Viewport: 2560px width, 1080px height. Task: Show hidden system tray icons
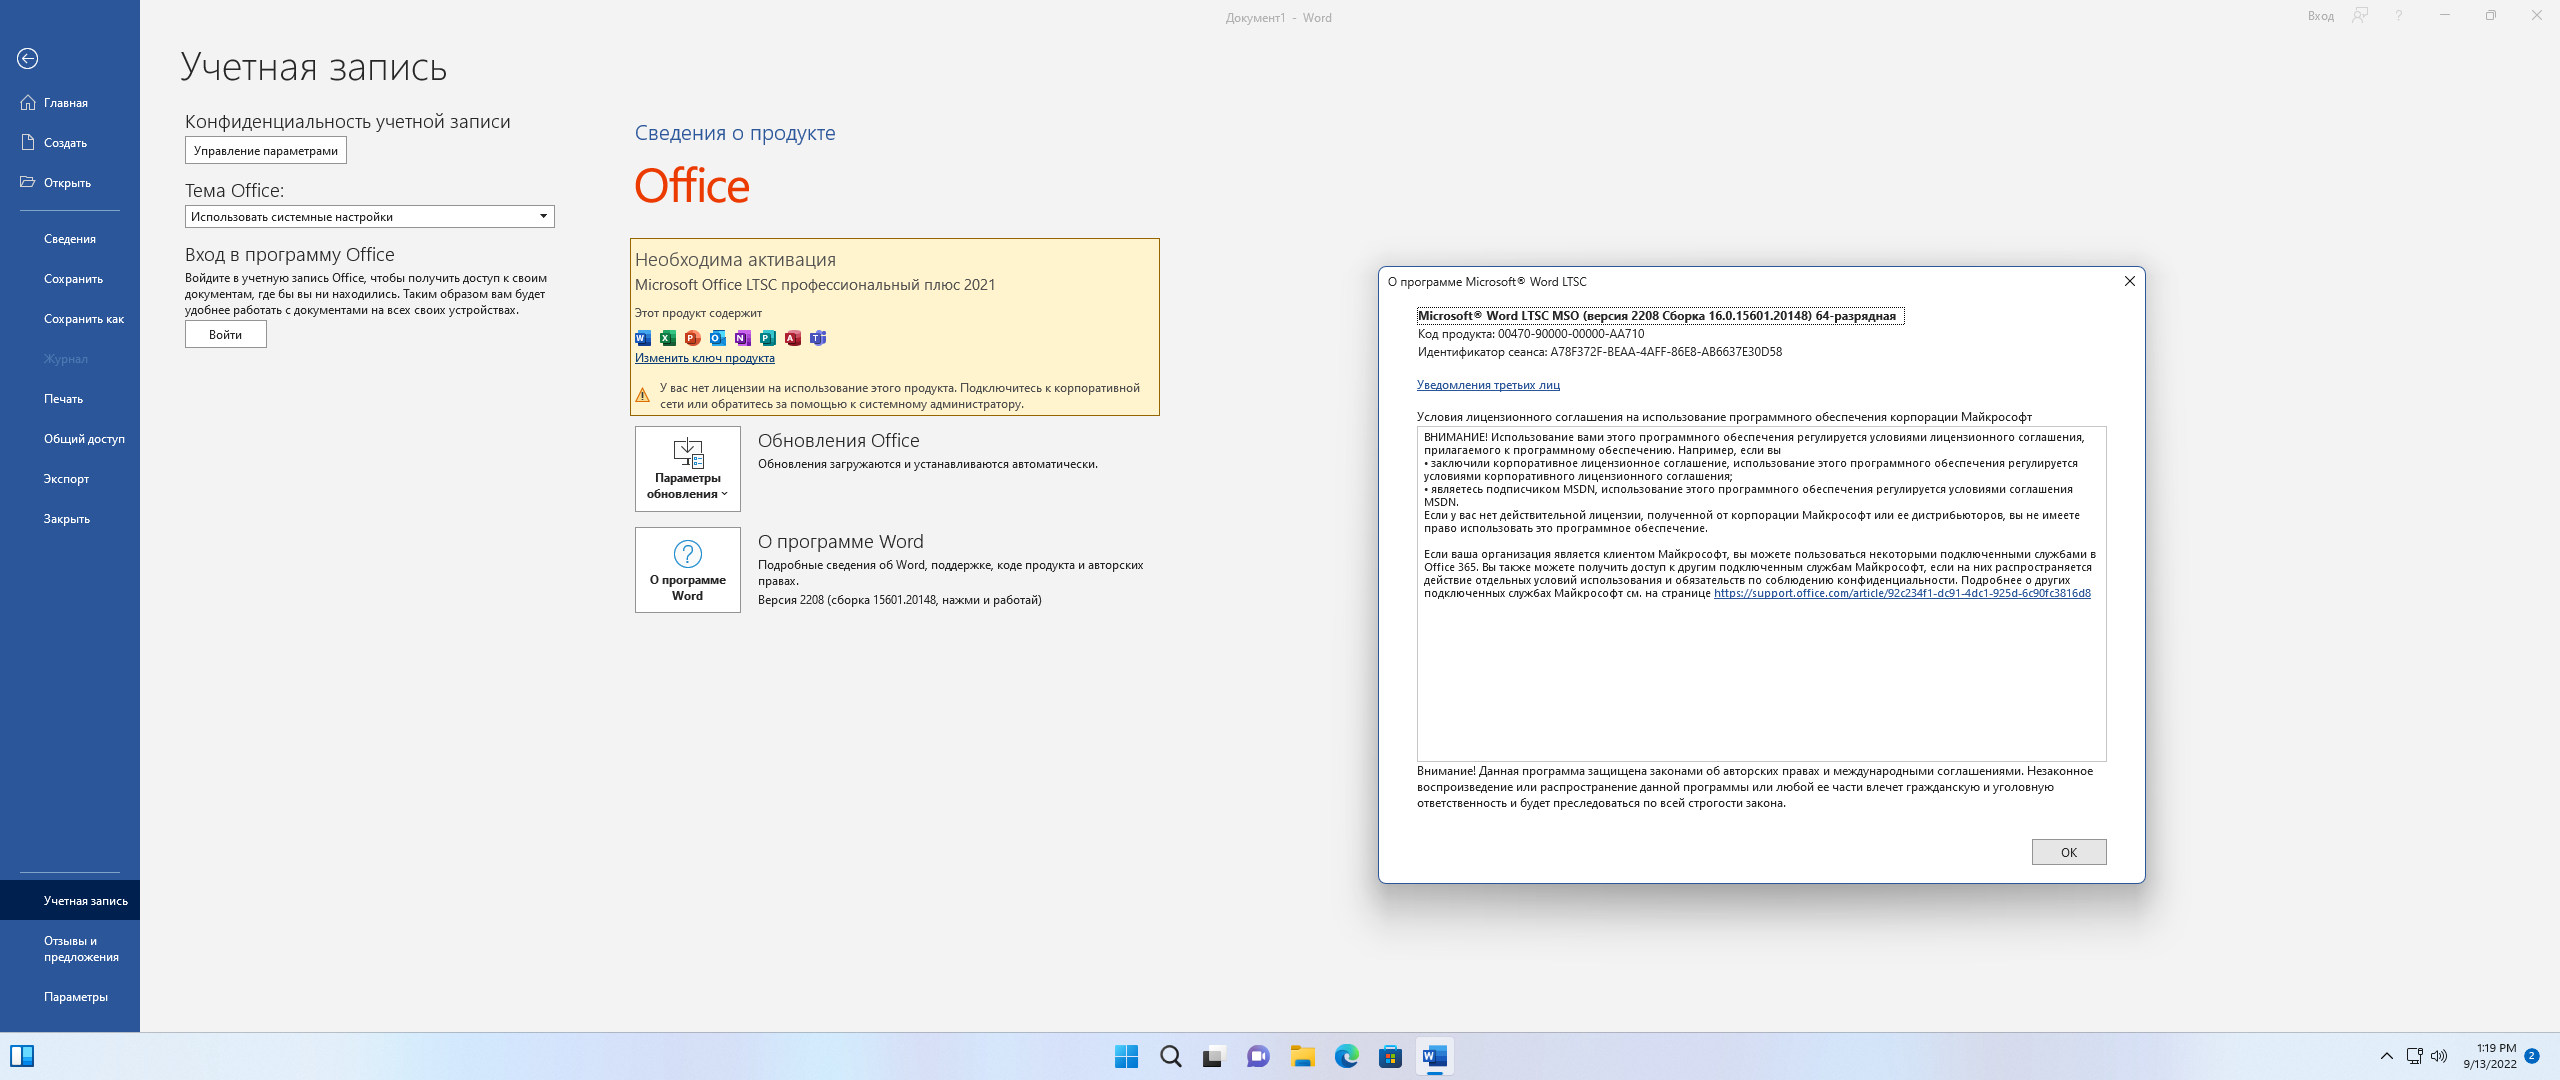(2387, 1056)
